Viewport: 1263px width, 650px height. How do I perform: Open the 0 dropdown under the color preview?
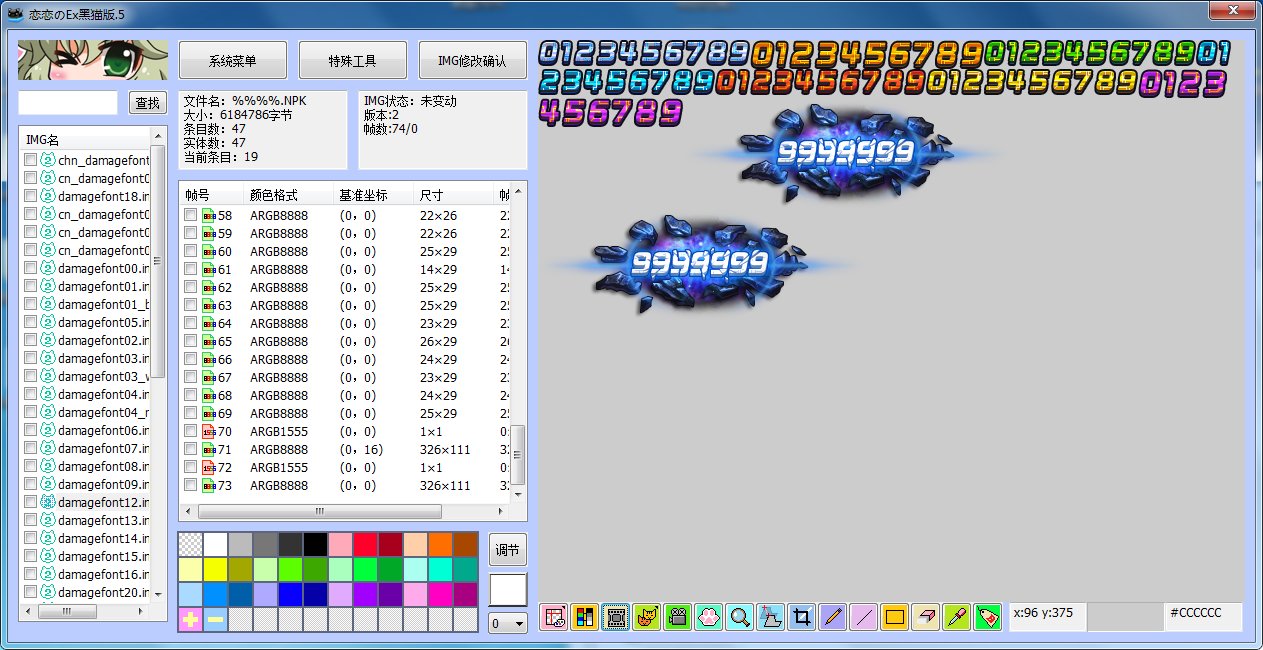click(508, 623)
